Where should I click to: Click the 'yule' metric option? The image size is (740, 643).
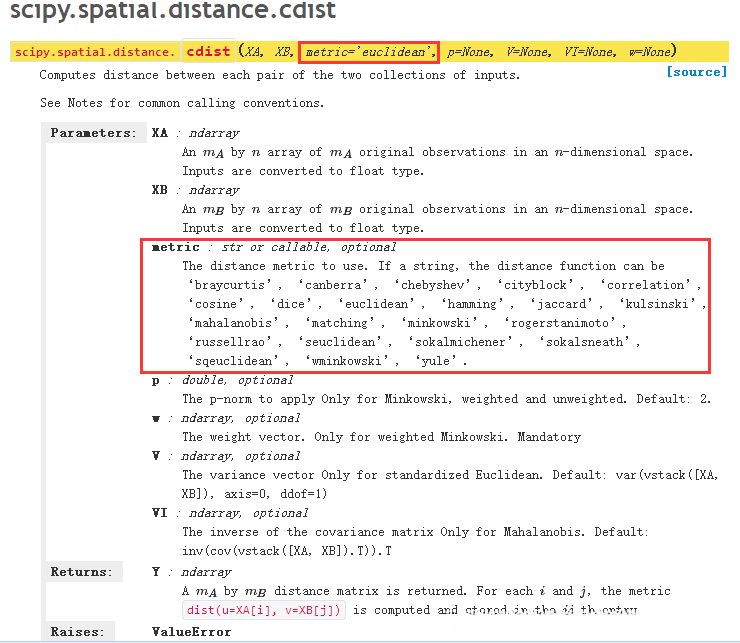click(436, 361)
